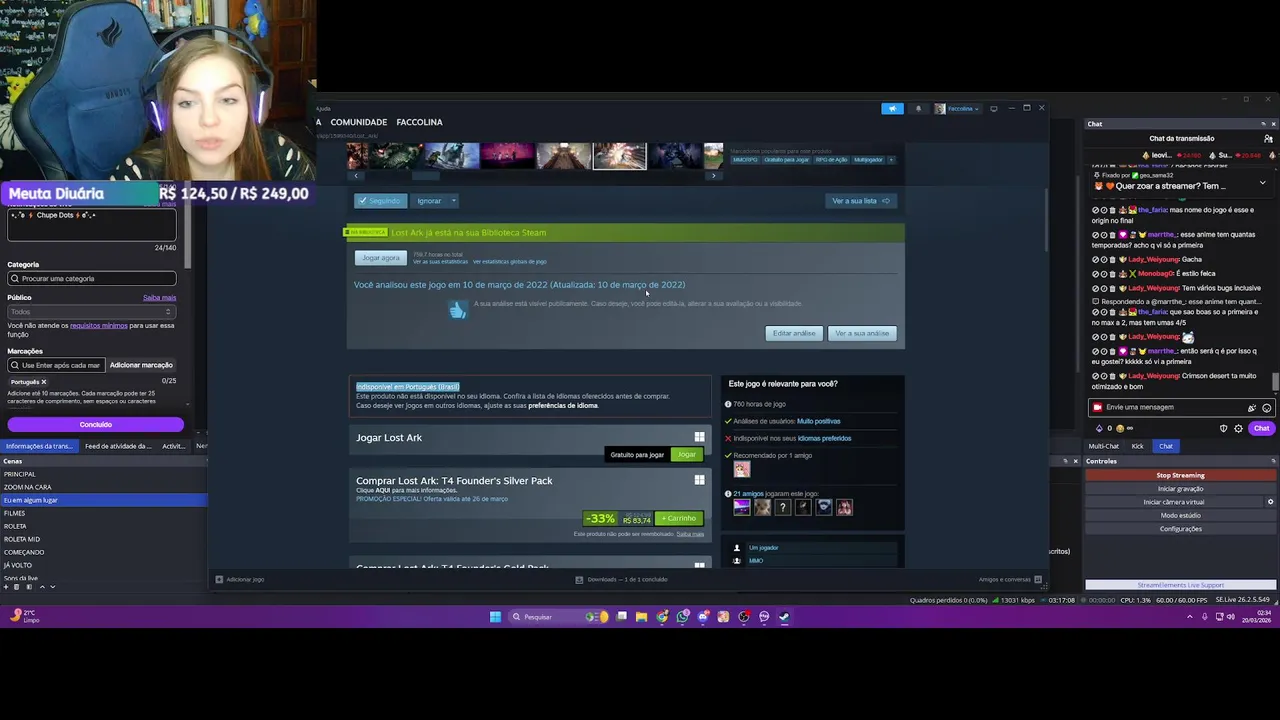1280x720 pixels.
Task: Move scene up with arrow icon
Action: 42,587
